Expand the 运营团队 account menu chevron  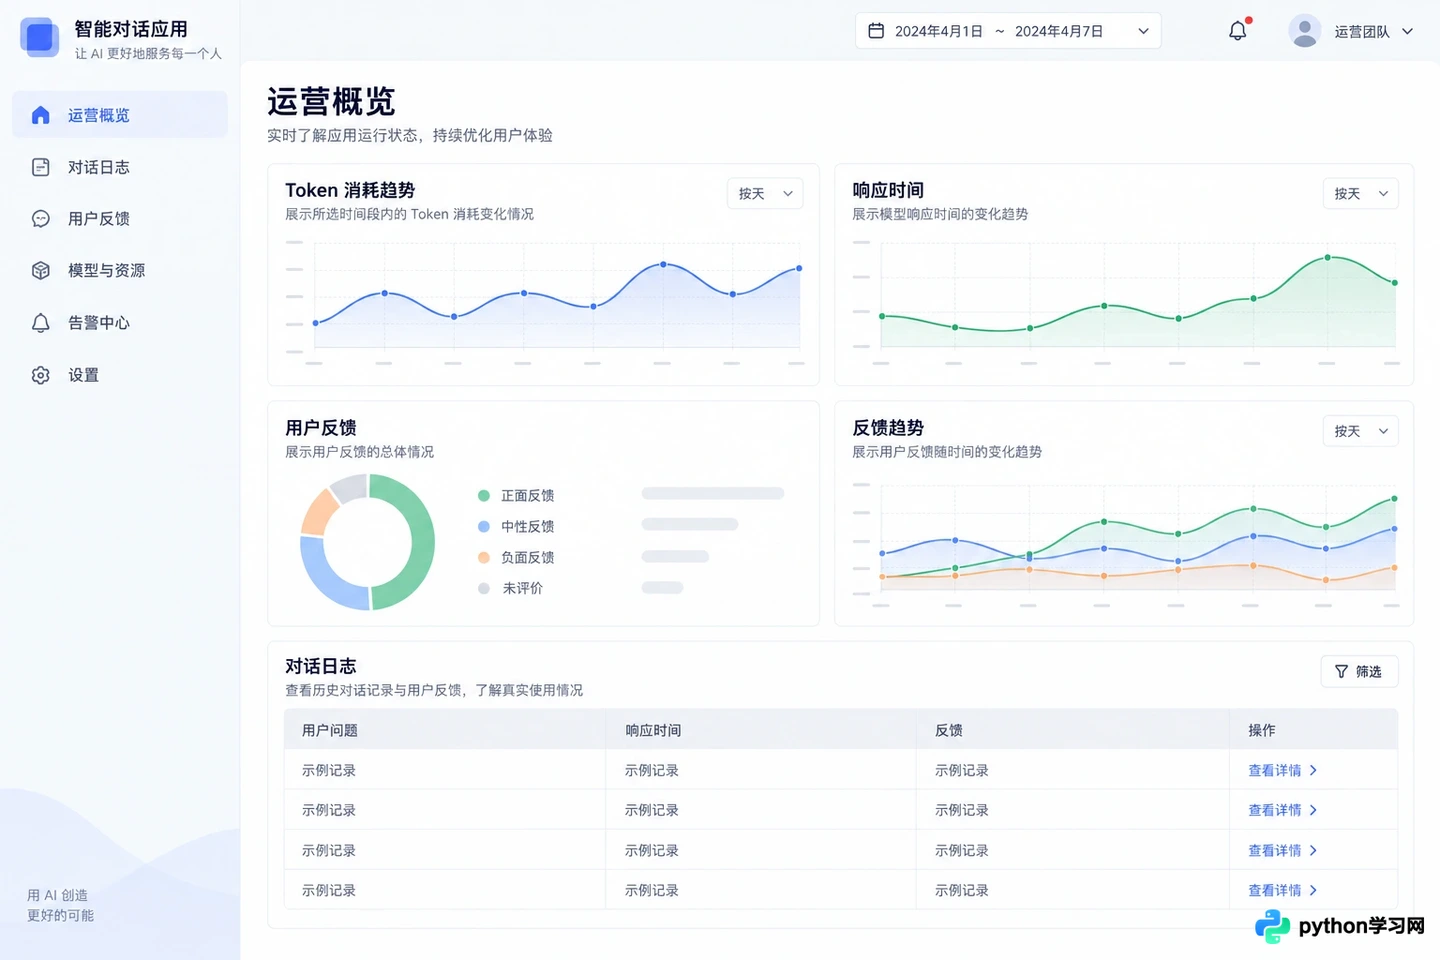pyautogui.click(x=1407, y=31)
